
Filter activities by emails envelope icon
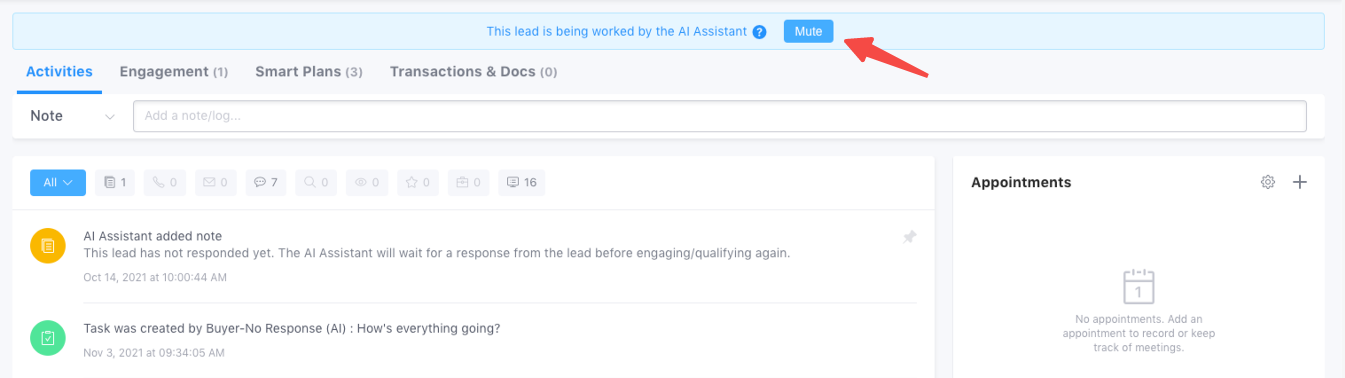[215, 183]
